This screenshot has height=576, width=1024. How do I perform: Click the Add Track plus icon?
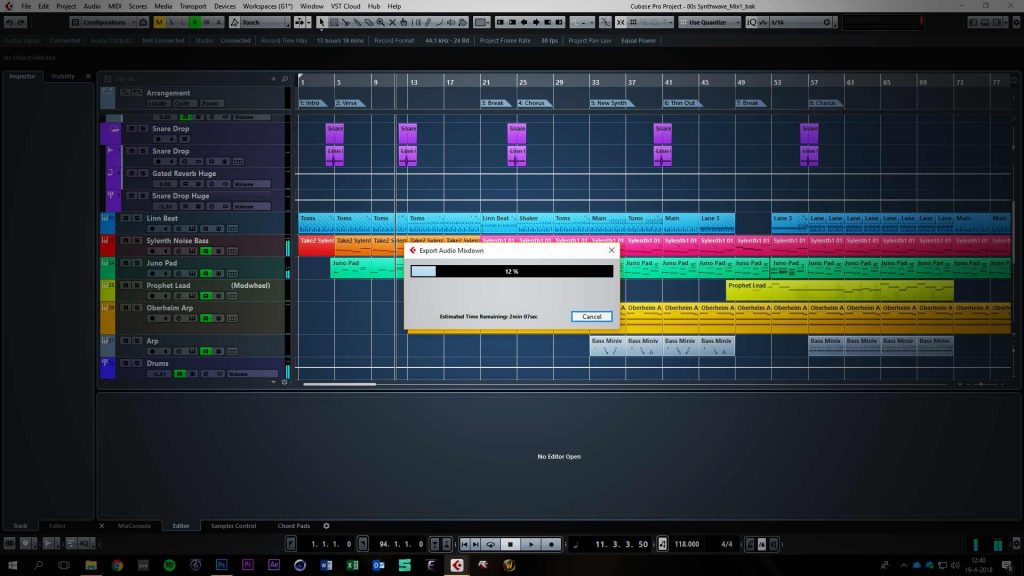pyautogui.click(x=273, y=79)
